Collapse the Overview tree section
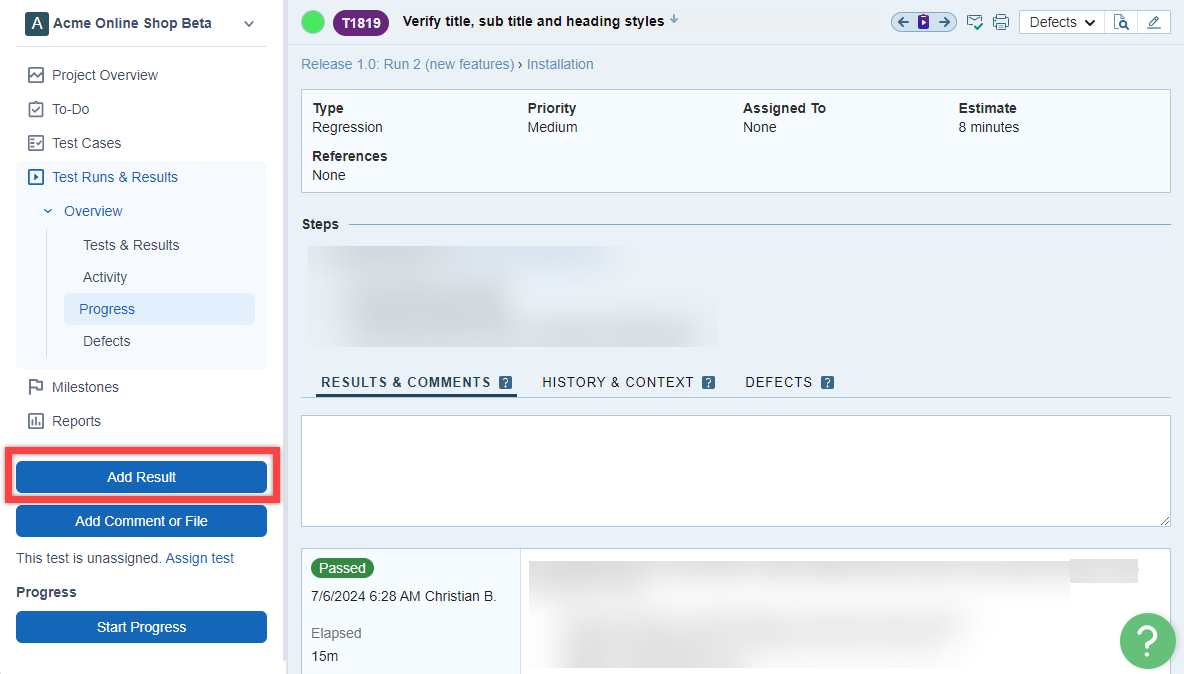The image size is (1184, 674). [x=48, y=211]
